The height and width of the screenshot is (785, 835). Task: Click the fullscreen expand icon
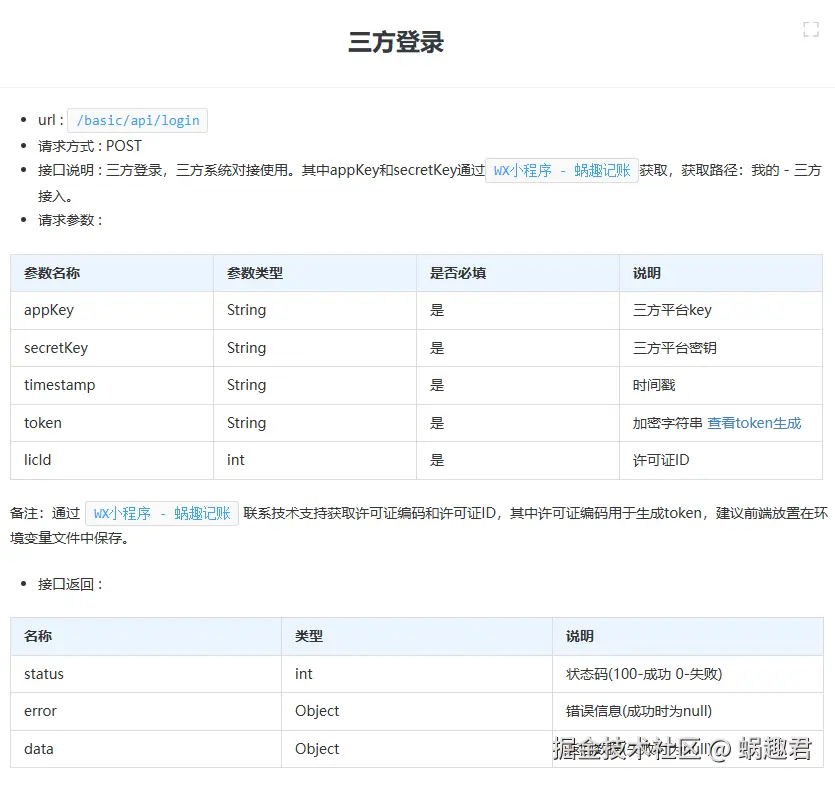[811, 29]
